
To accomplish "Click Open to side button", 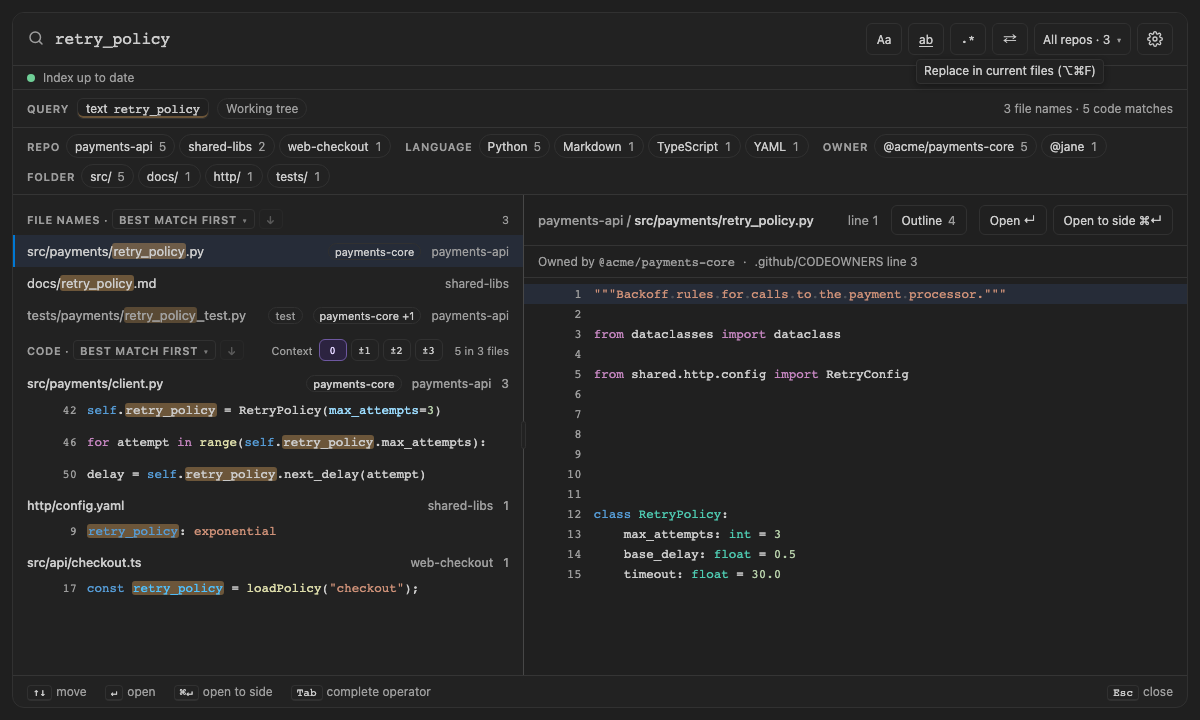I will pyautogui.click(x=1113, y=220).
